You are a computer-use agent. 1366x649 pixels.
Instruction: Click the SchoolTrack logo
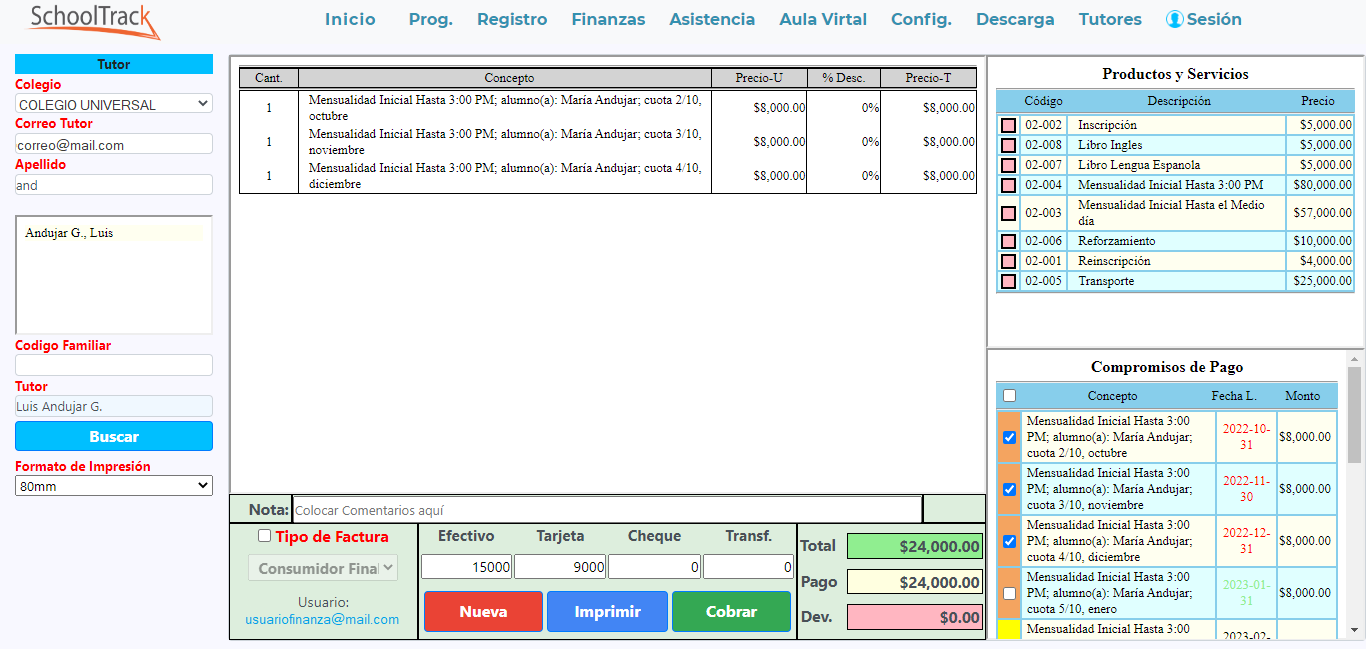click(x=95, y=20)
